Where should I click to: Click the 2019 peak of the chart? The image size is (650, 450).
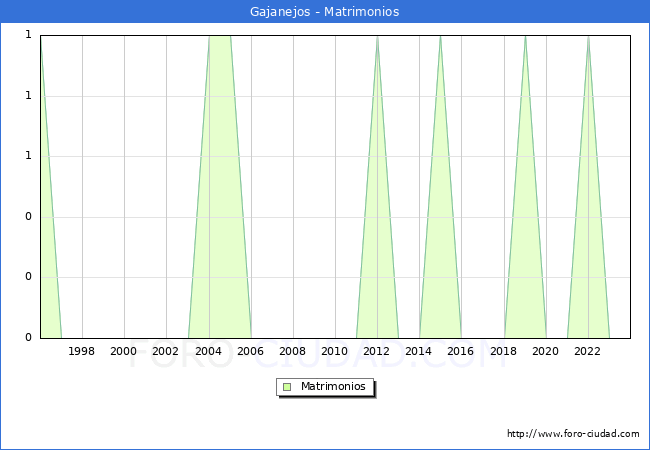(x=525, y=37)
